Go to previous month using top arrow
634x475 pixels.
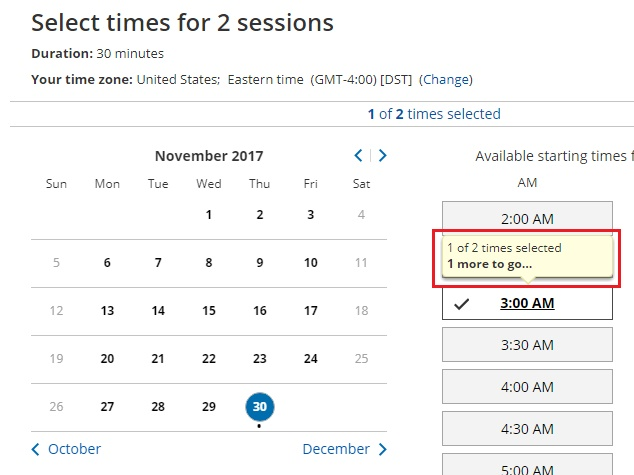pyautogui.click(x=360, y=155)
